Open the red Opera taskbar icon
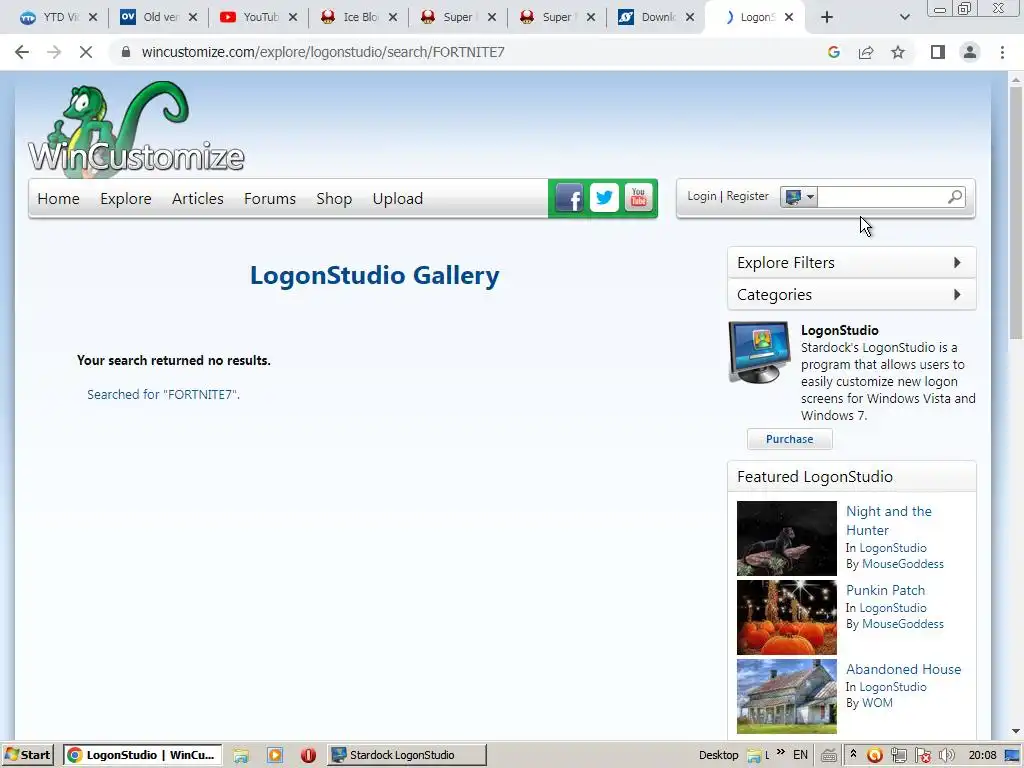Viewport: 1024px width, 768px height. tap(308, 756)
